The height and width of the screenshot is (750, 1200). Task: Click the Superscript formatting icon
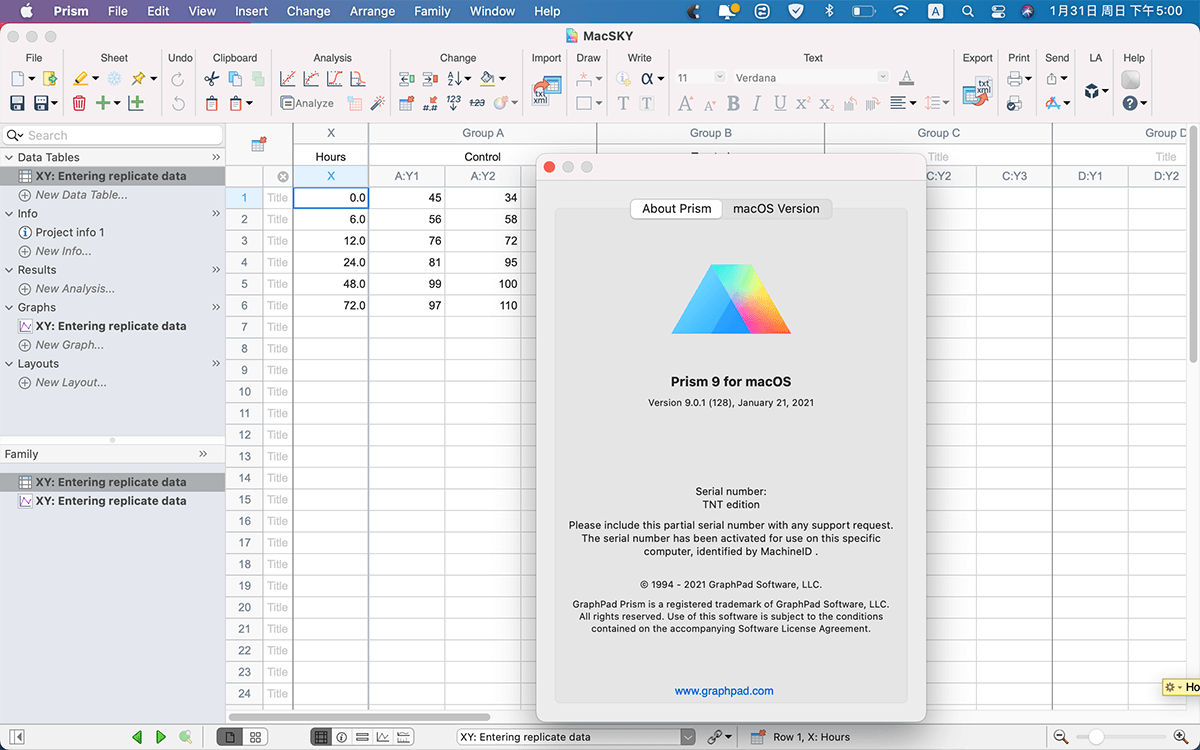tap(802, 103)
